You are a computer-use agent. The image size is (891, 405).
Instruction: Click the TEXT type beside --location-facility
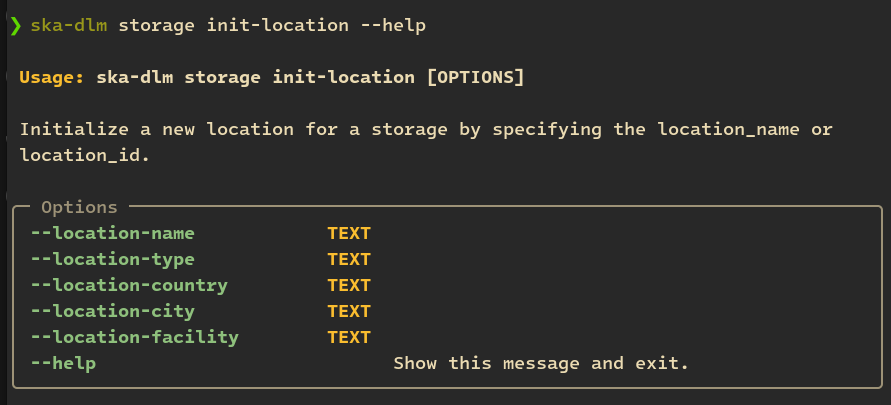(x=349, y=338)
